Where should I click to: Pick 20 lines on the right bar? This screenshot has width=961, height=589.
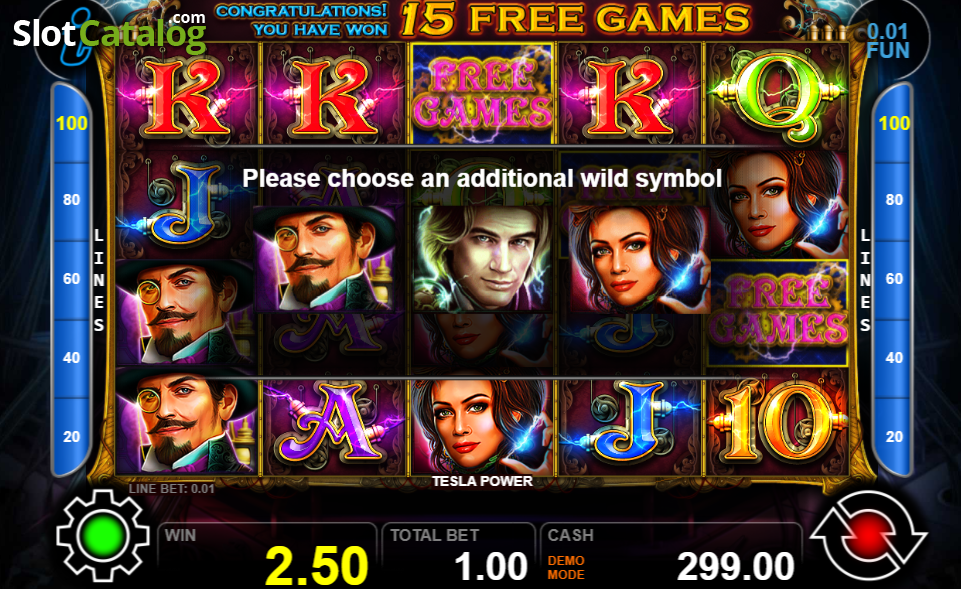coord(894,436)
